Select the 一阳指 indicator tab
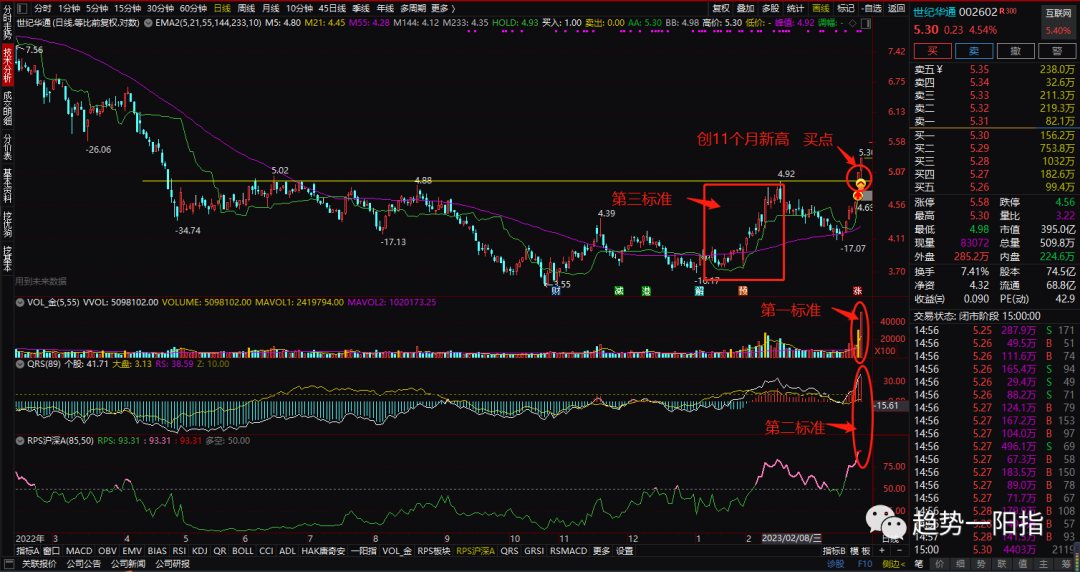1080x572 pixels. point(364,551)
